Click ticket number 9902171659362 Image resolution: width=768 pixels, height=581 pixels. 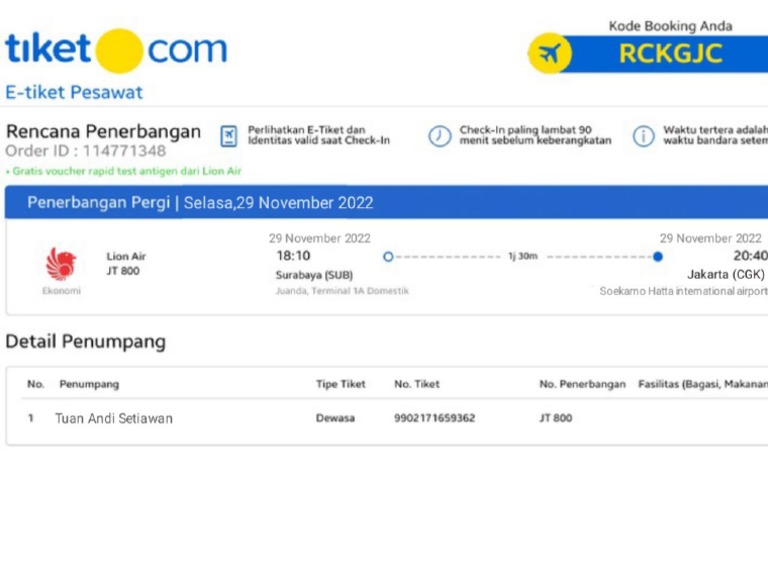tap(435, 418)
